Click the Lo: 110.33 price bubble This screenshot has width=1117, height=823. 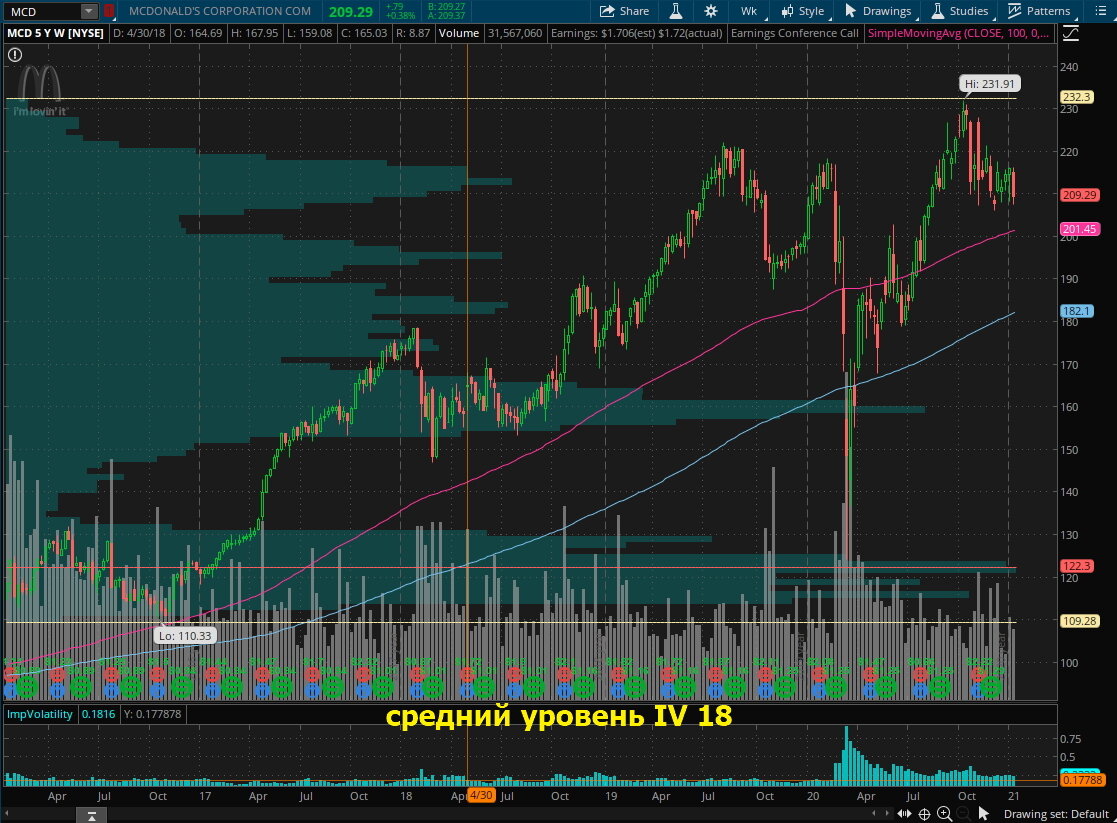(x=185, y=636)
